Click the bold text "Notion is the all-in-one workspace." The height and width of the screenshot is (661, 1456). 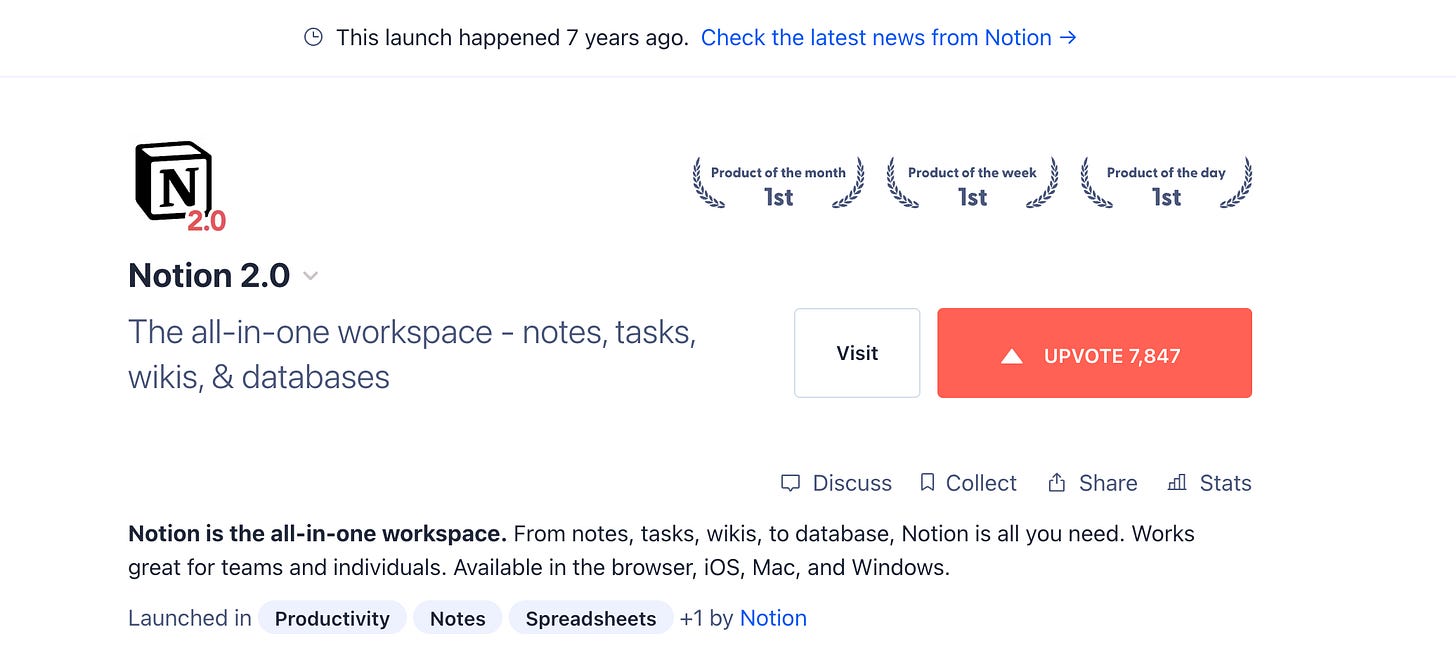[x=318, y=533]
